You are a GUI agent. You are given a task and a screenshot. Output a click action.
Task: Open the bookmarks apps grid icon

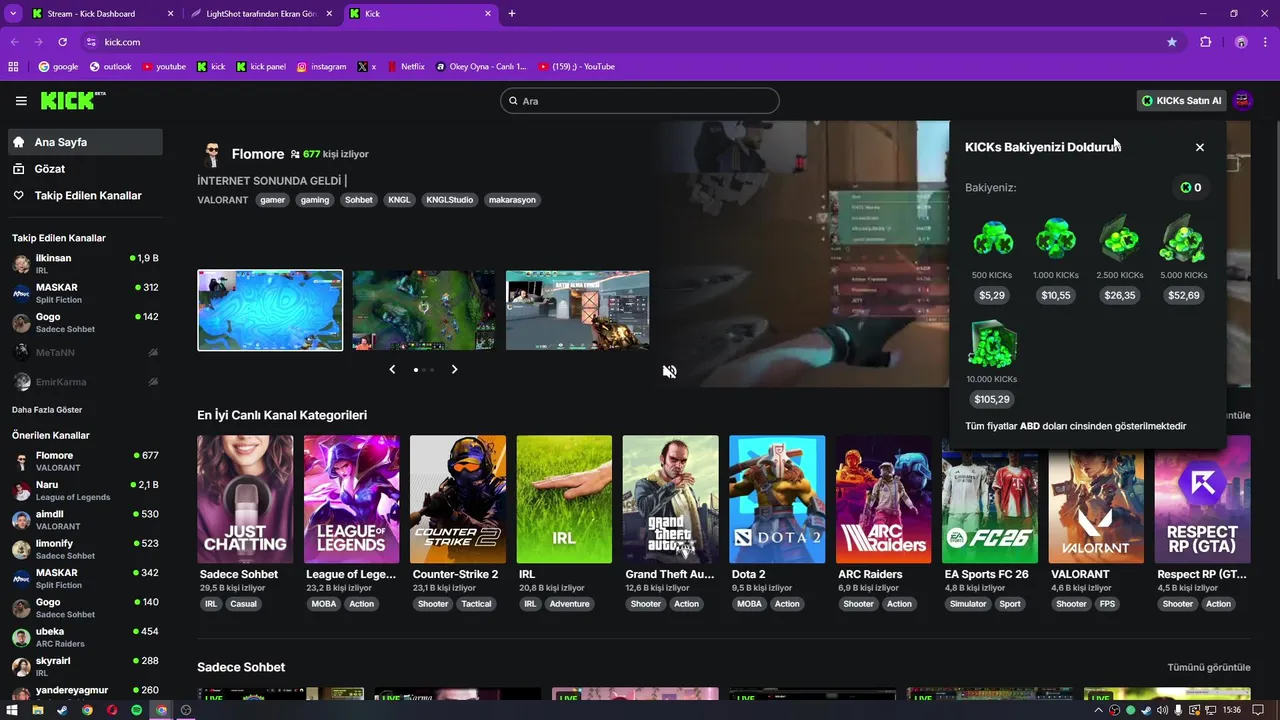click(x=13, y=67)
